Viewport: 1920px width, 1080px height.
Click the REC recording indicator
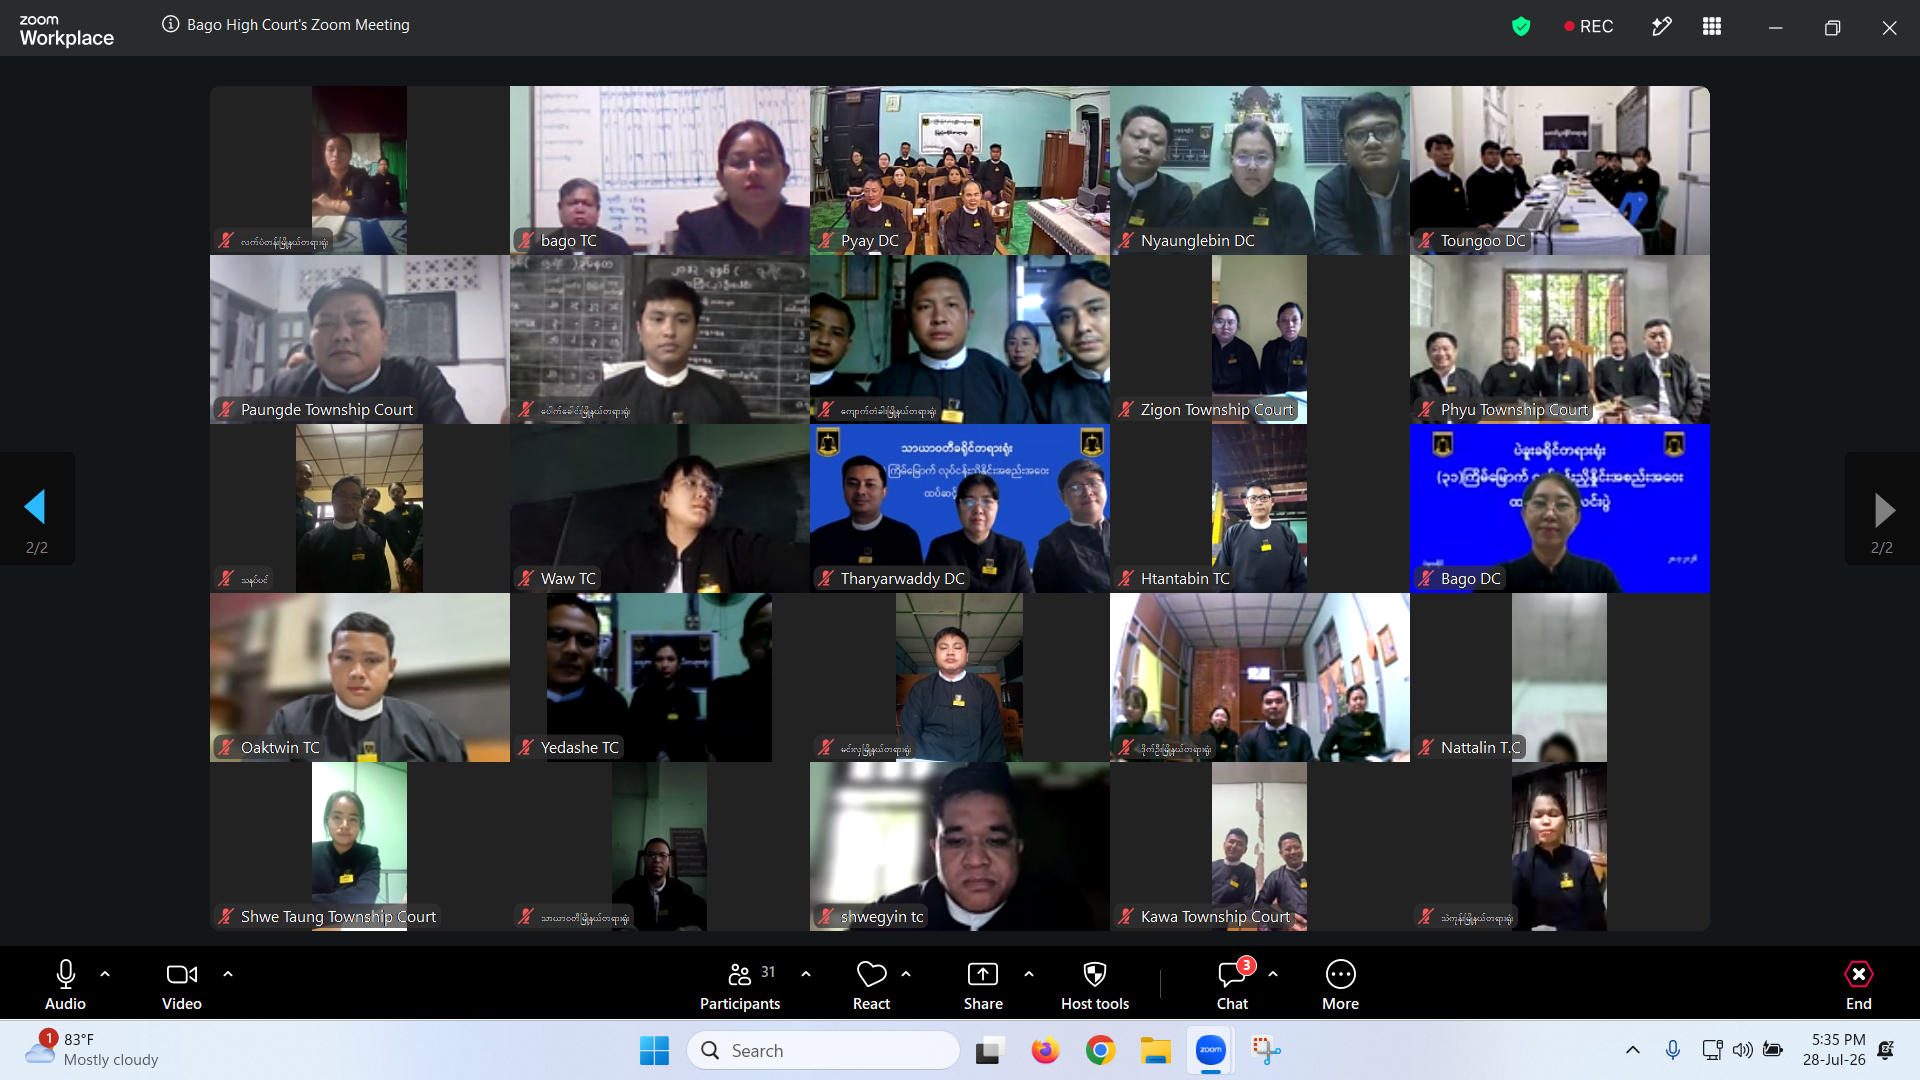pos(1589,27)
